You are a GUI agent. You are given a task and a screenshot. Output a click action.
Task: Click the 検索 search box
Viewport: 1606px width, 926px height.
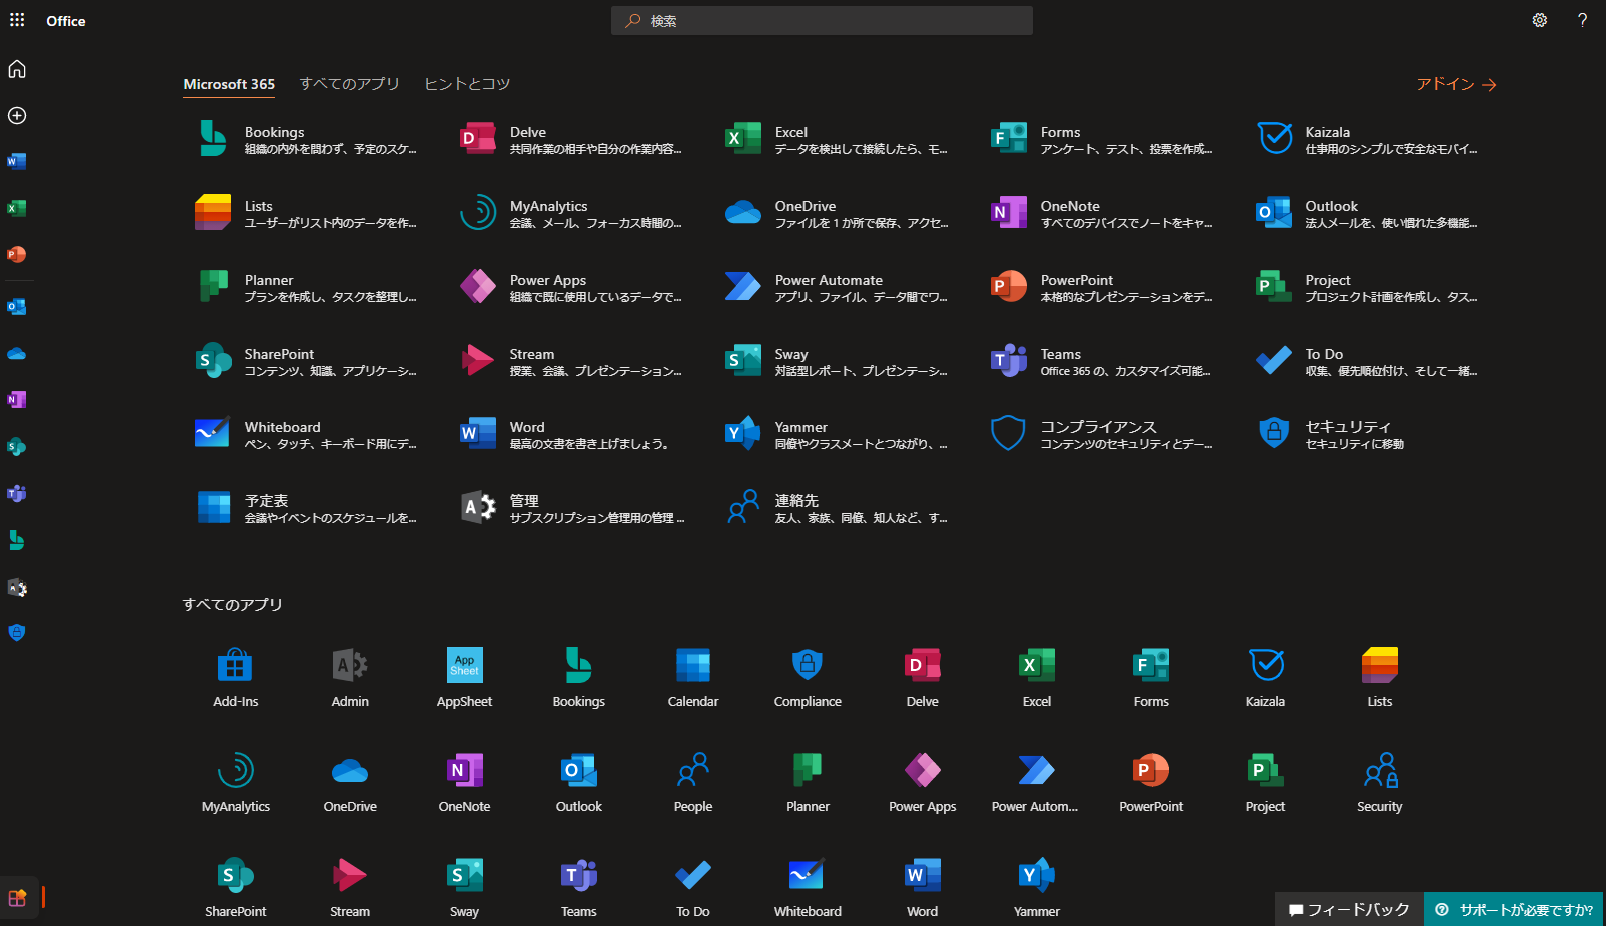coord(822,21)
